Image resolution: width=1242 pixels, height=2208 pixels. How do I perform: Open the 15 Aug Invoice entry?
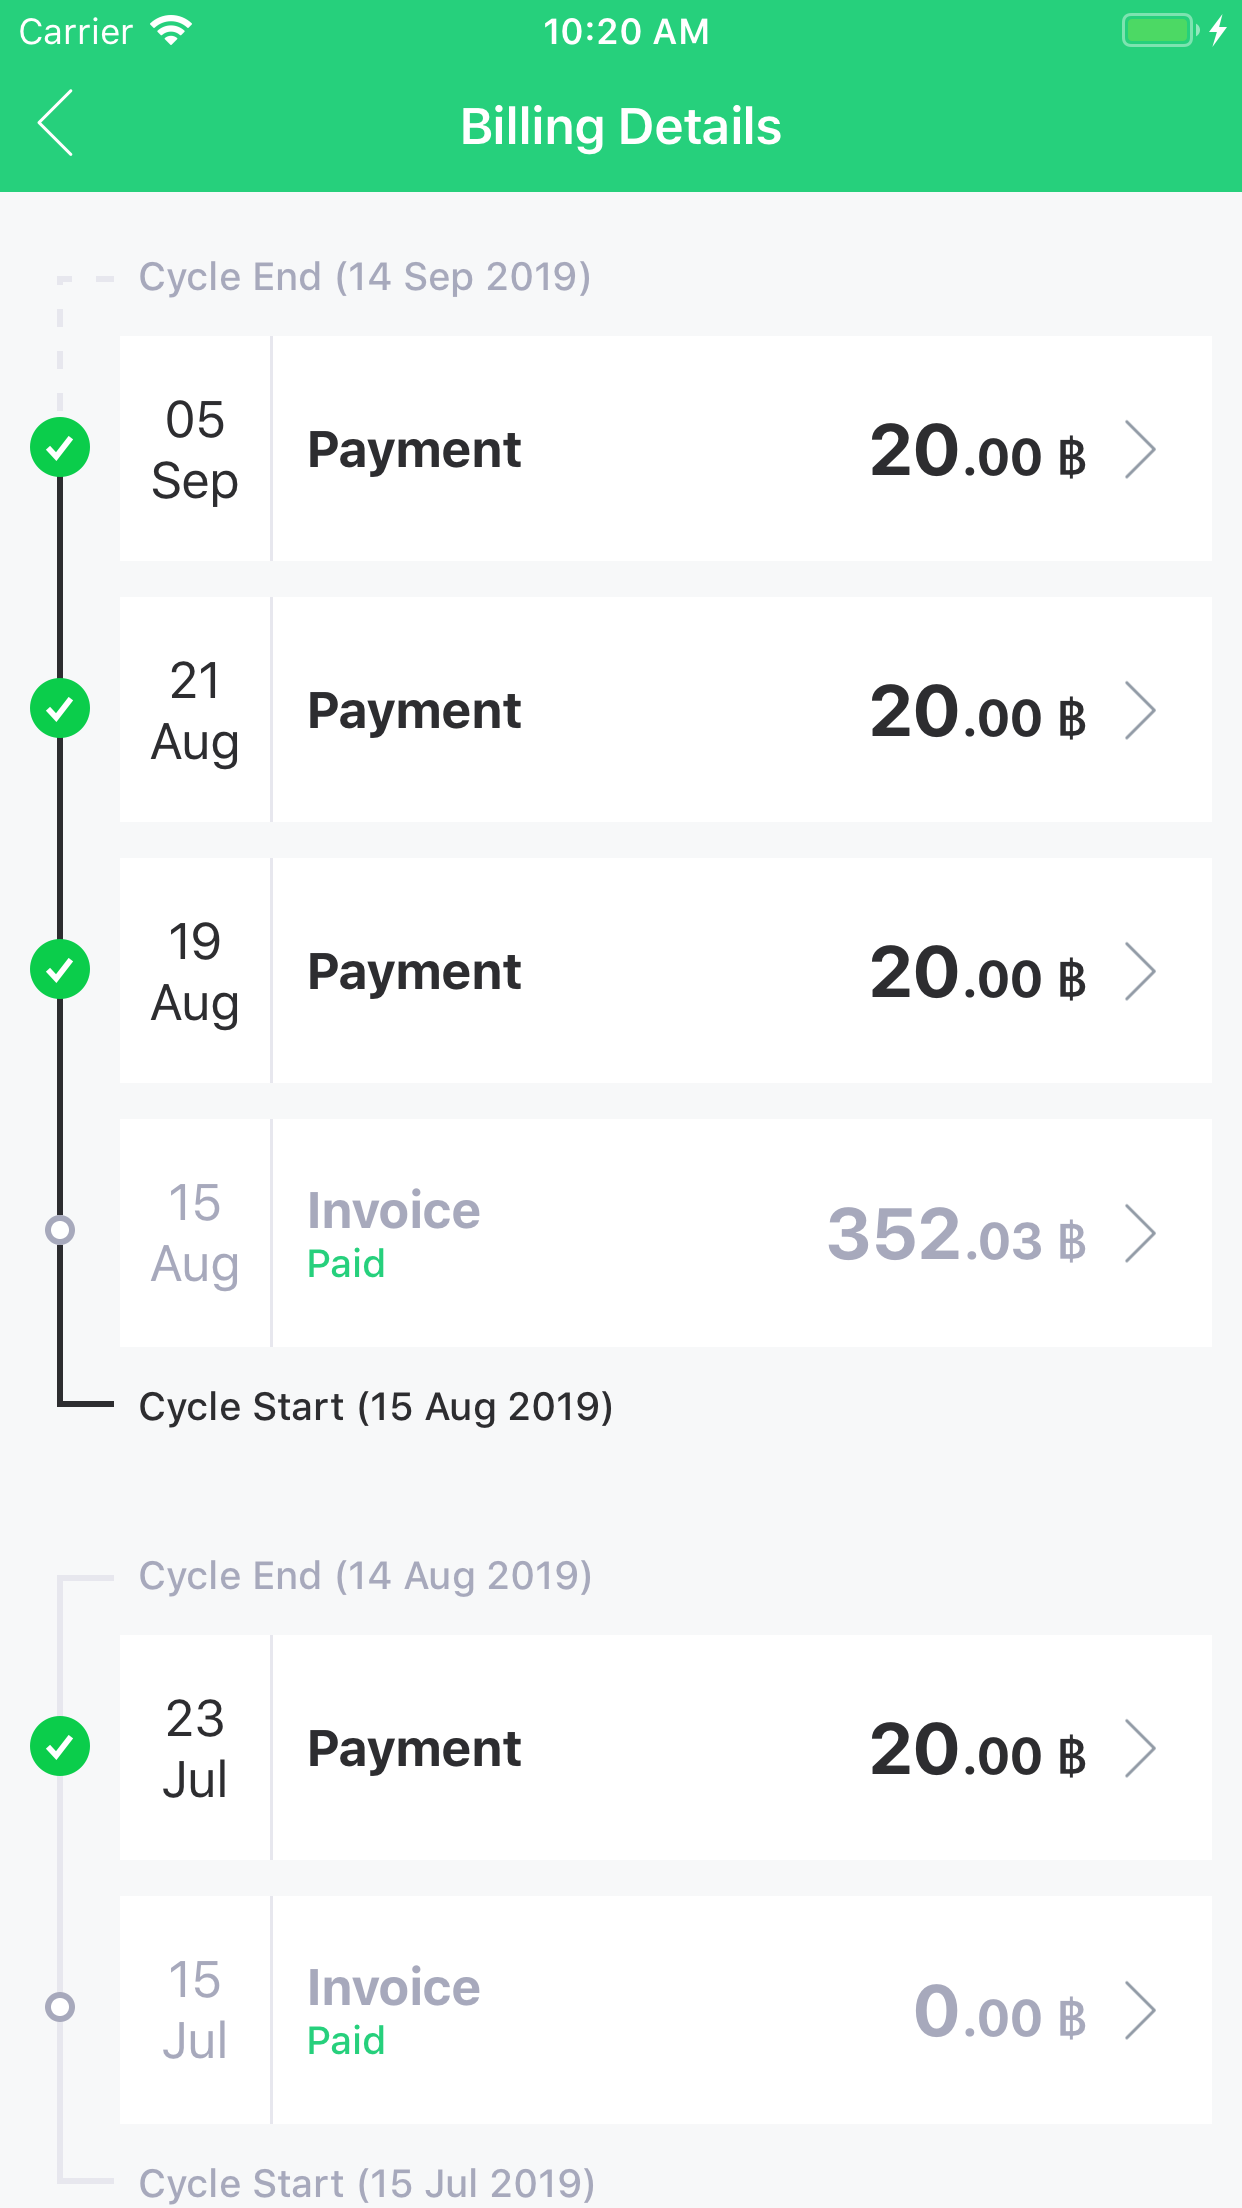point(394,1211)
